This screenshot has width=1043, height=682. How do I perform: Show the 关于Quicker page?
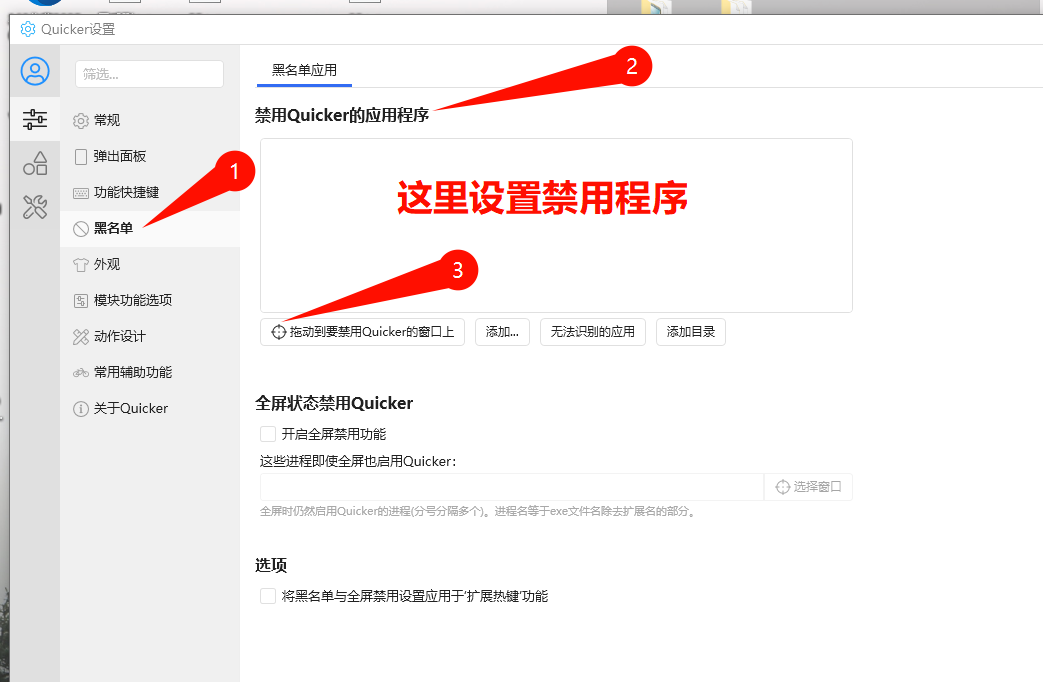150,408
